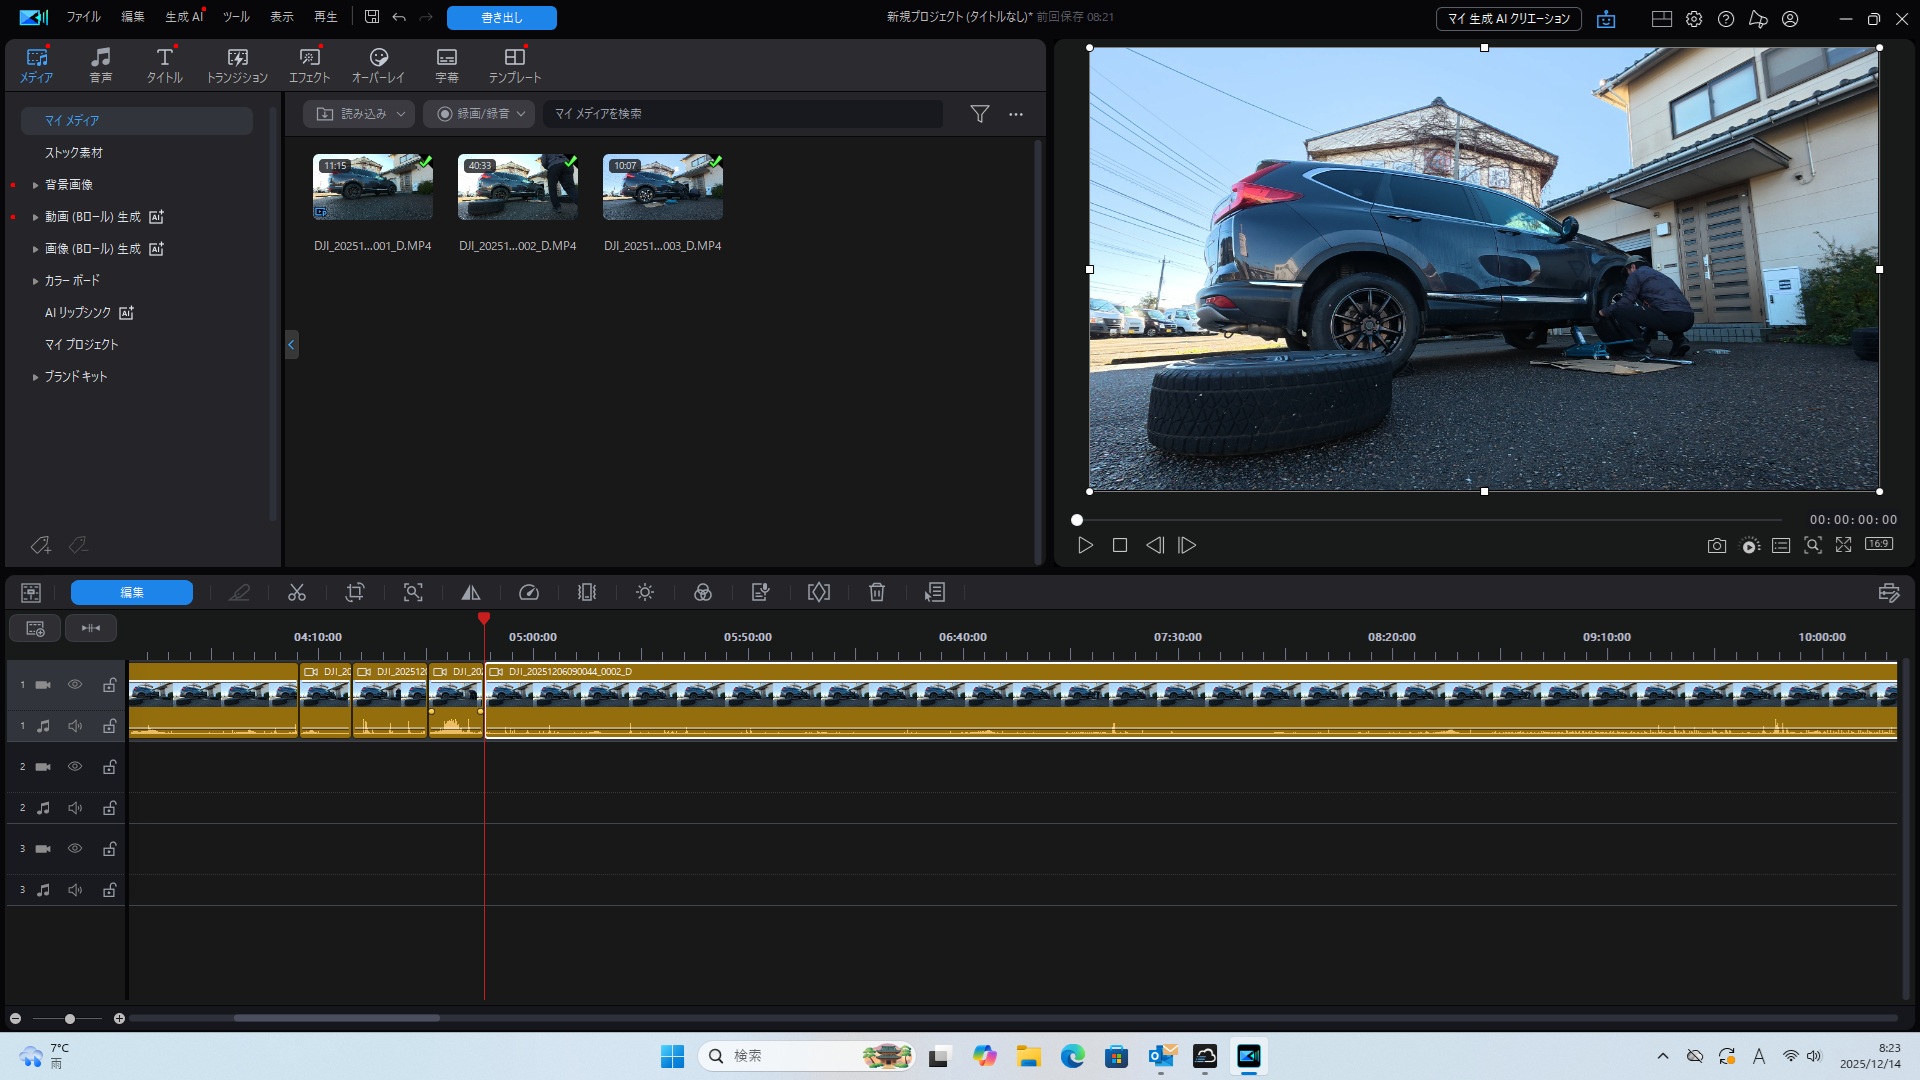Take a snapshot with camera icon
This screenshot has width=1920, height=1080.
(x=1717, y=546)
